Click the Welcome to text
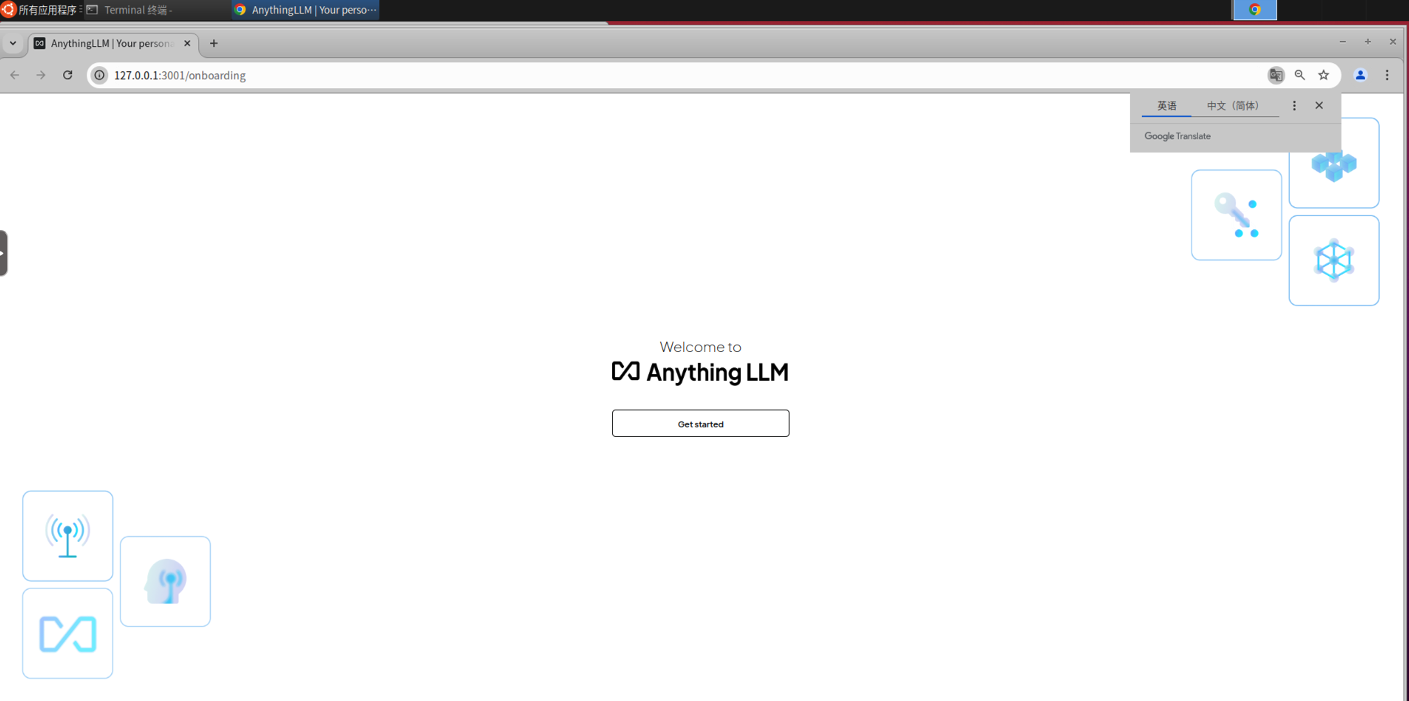The width and height of the screenshot is (1409, 701). click(700, 347)
